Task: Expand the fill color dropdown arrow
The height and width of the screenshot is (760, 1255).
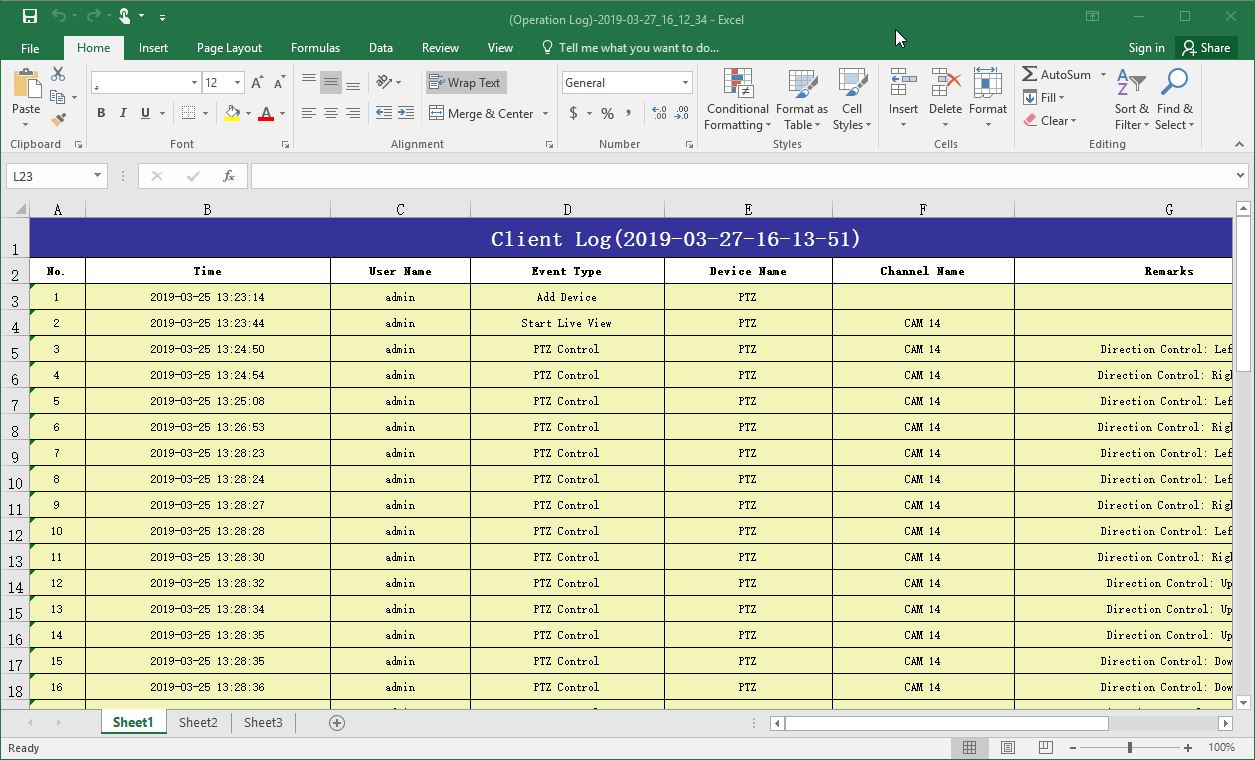Action: point(247,114)
